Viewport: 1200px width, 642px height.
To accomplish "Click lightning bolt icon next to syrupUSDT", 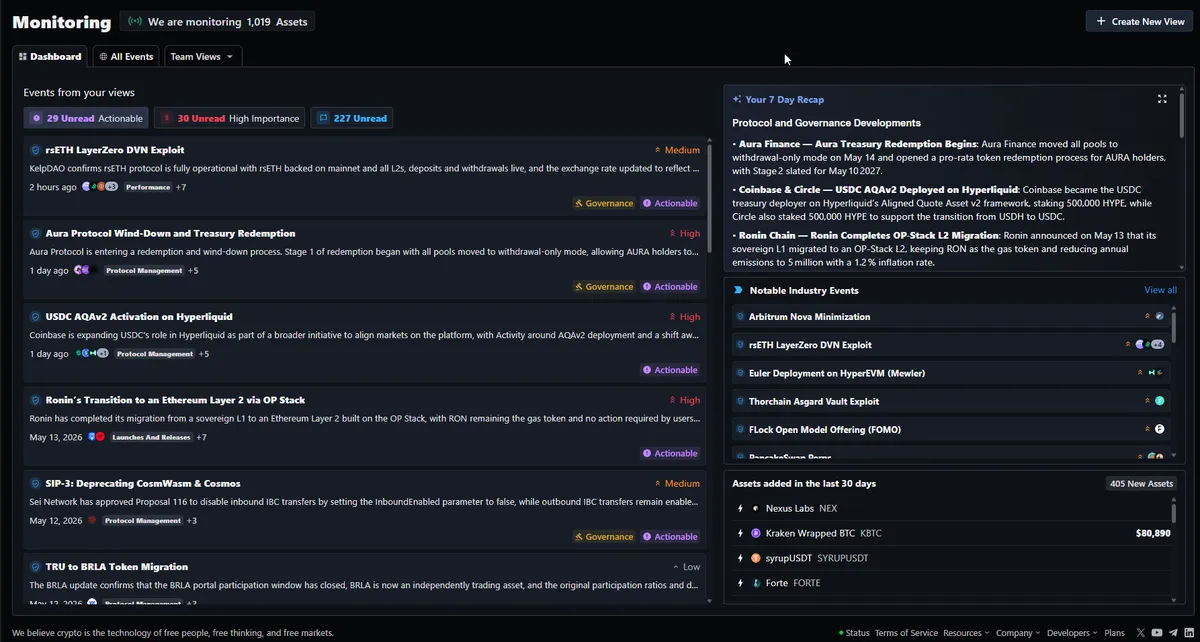I will point(740,558).
